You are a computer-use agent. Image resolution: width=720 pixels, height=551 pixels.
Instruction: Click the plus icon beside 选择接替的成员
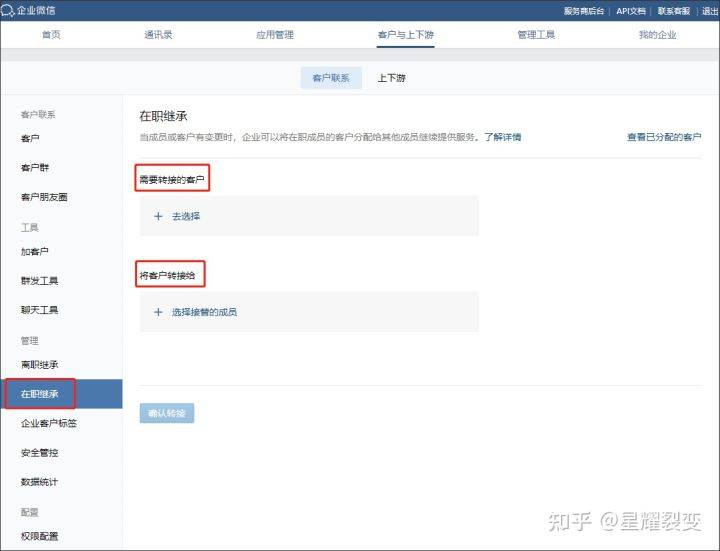click(x=158, y=312)
